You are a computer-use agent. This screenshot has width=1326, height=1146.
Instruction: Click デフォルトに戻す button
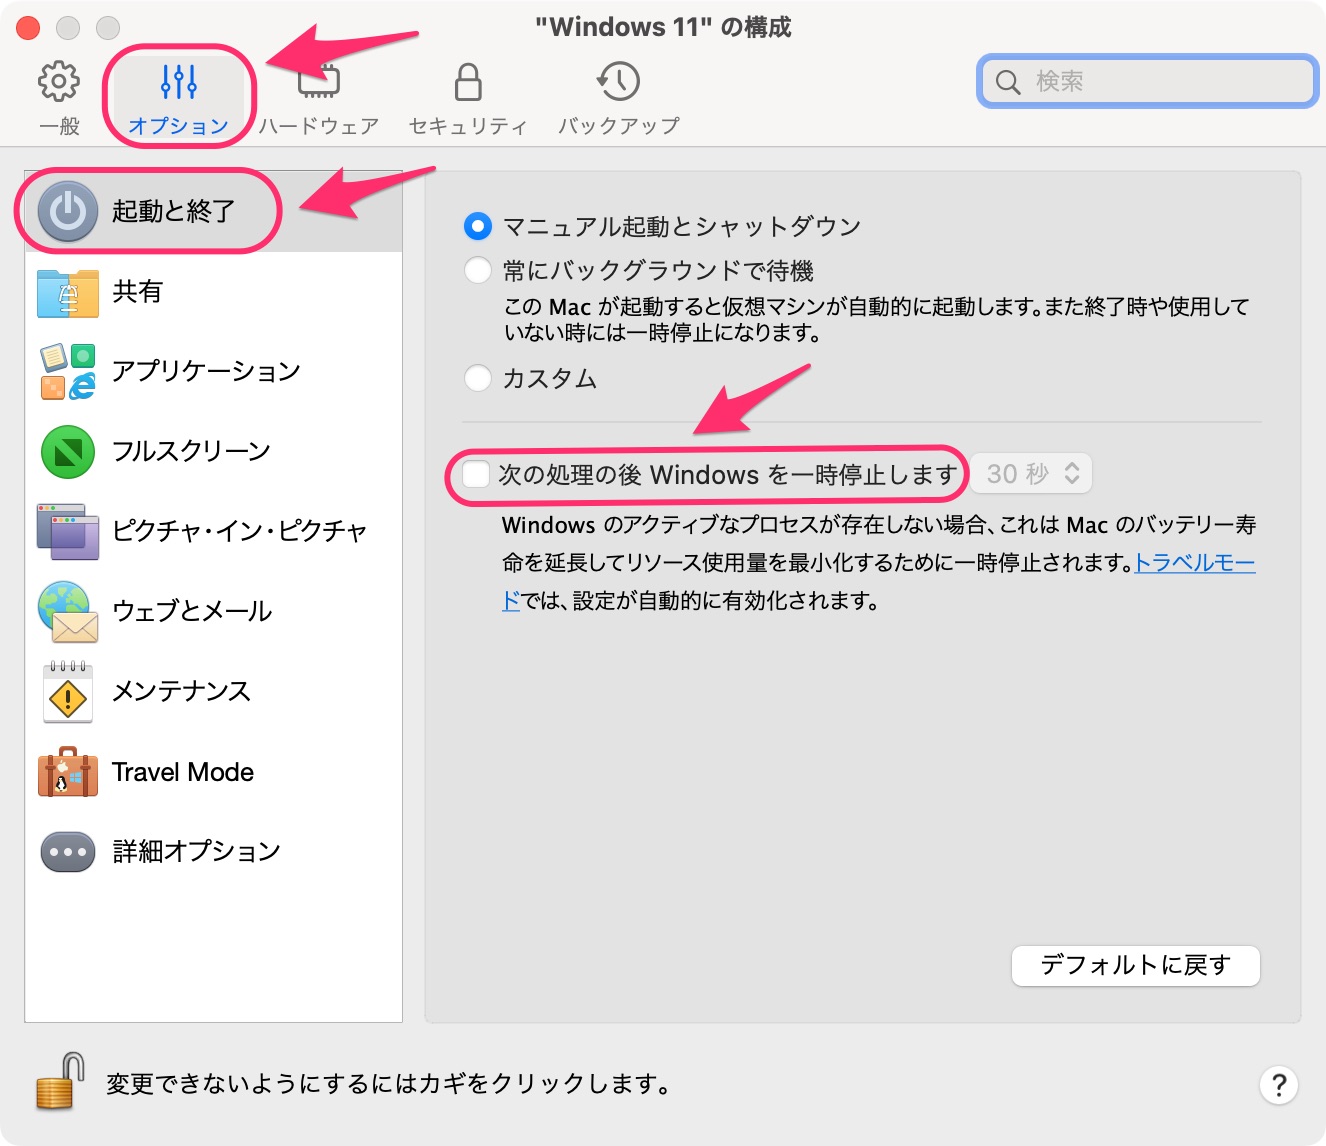click(x=1135, y=965)
